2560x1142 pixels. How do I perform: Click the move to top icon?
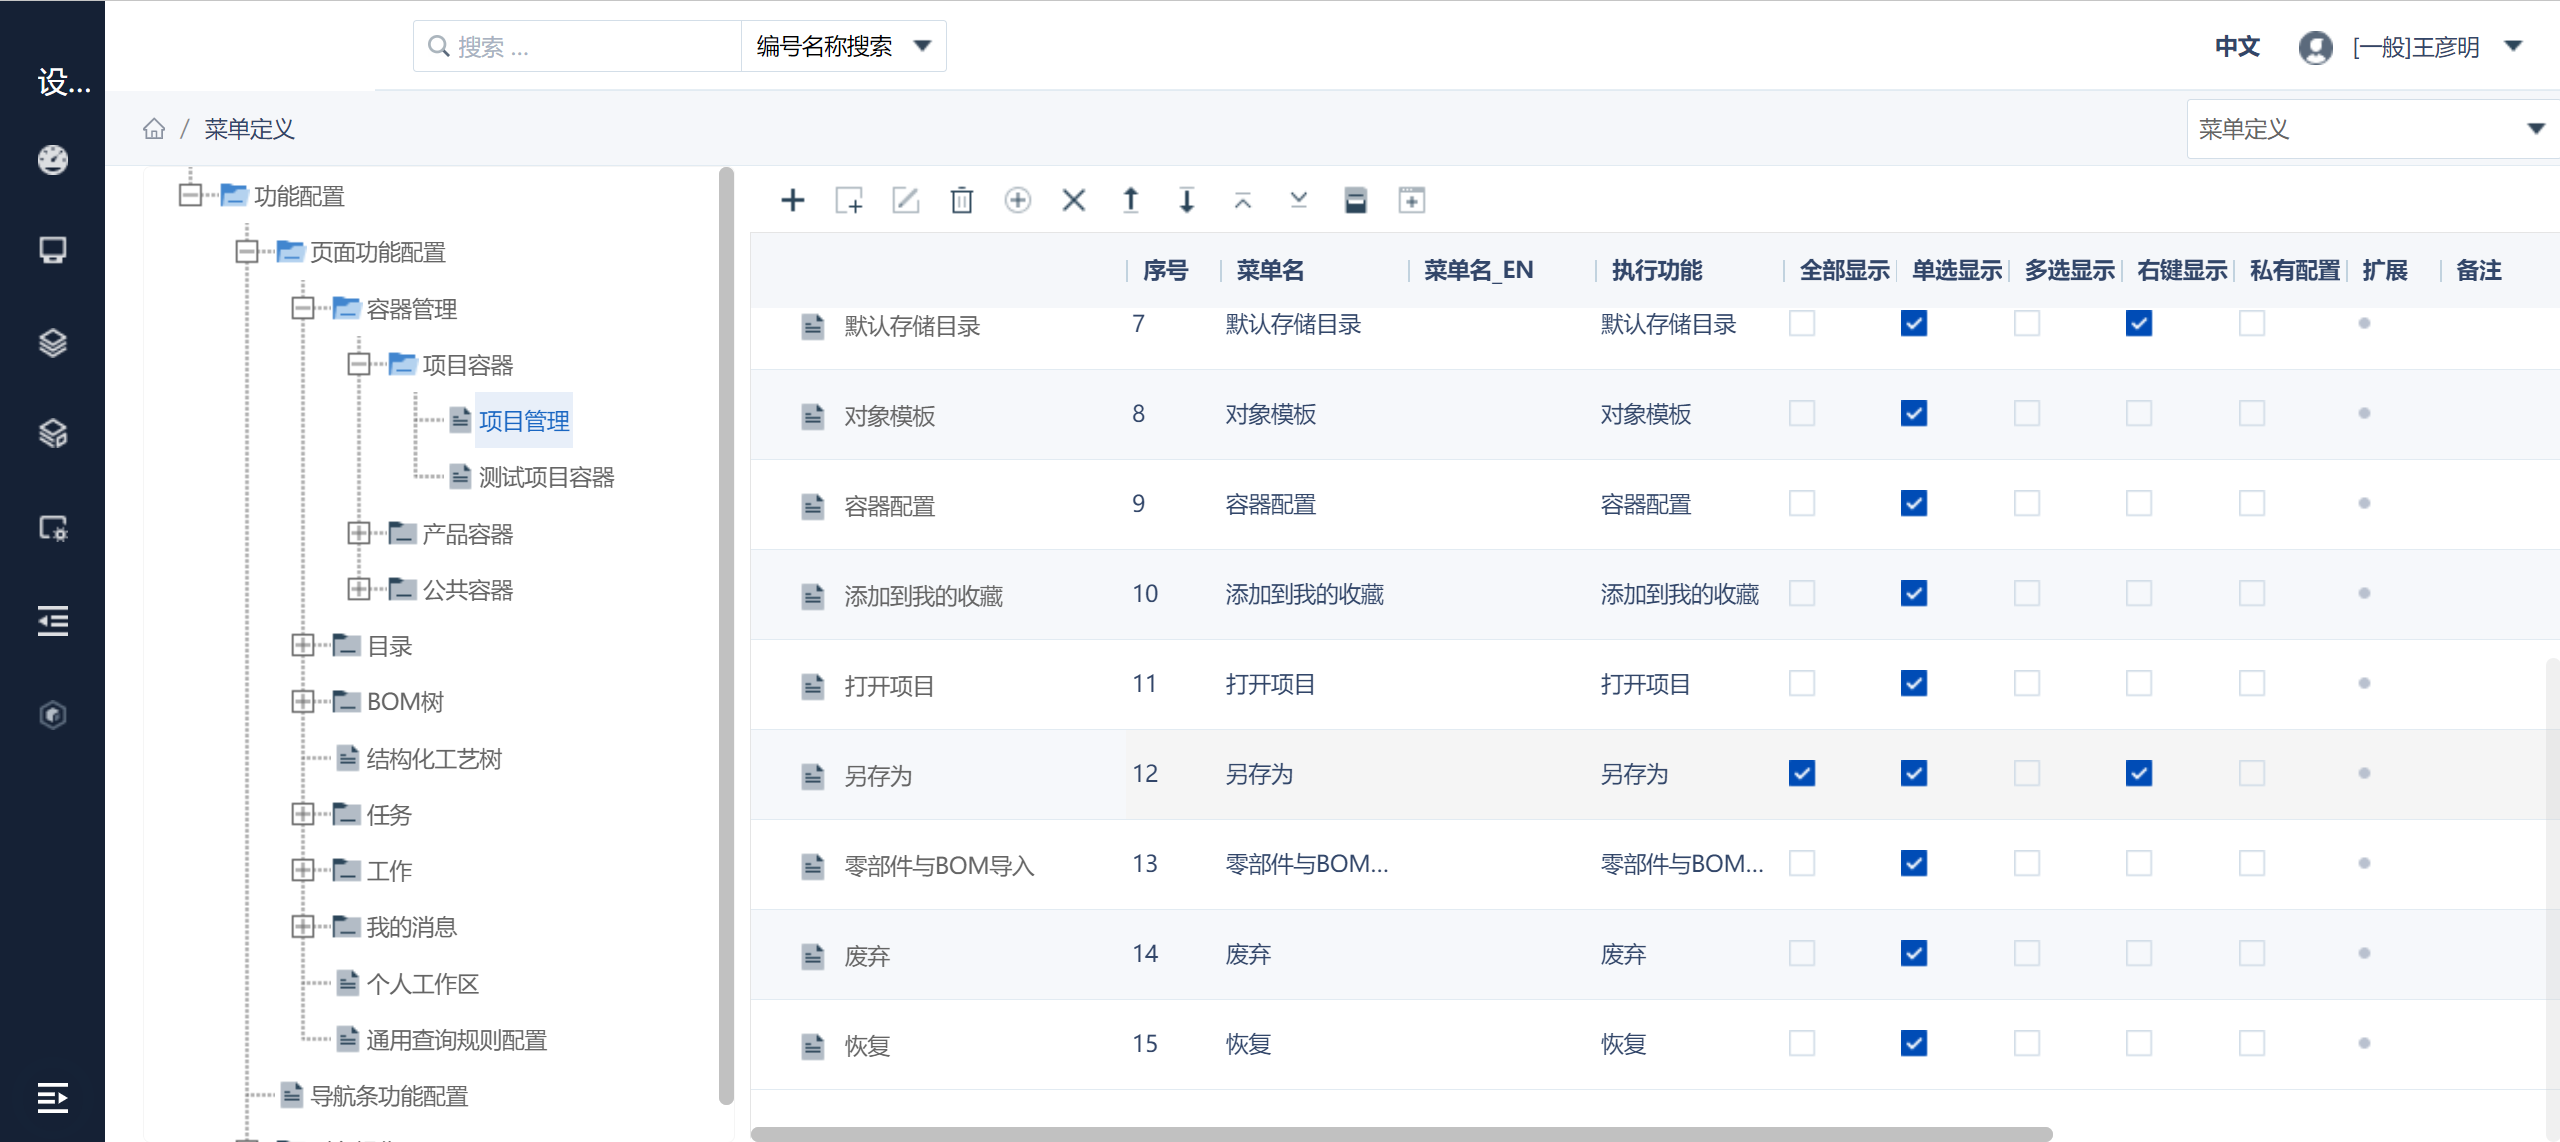[x=1242, y=200]
